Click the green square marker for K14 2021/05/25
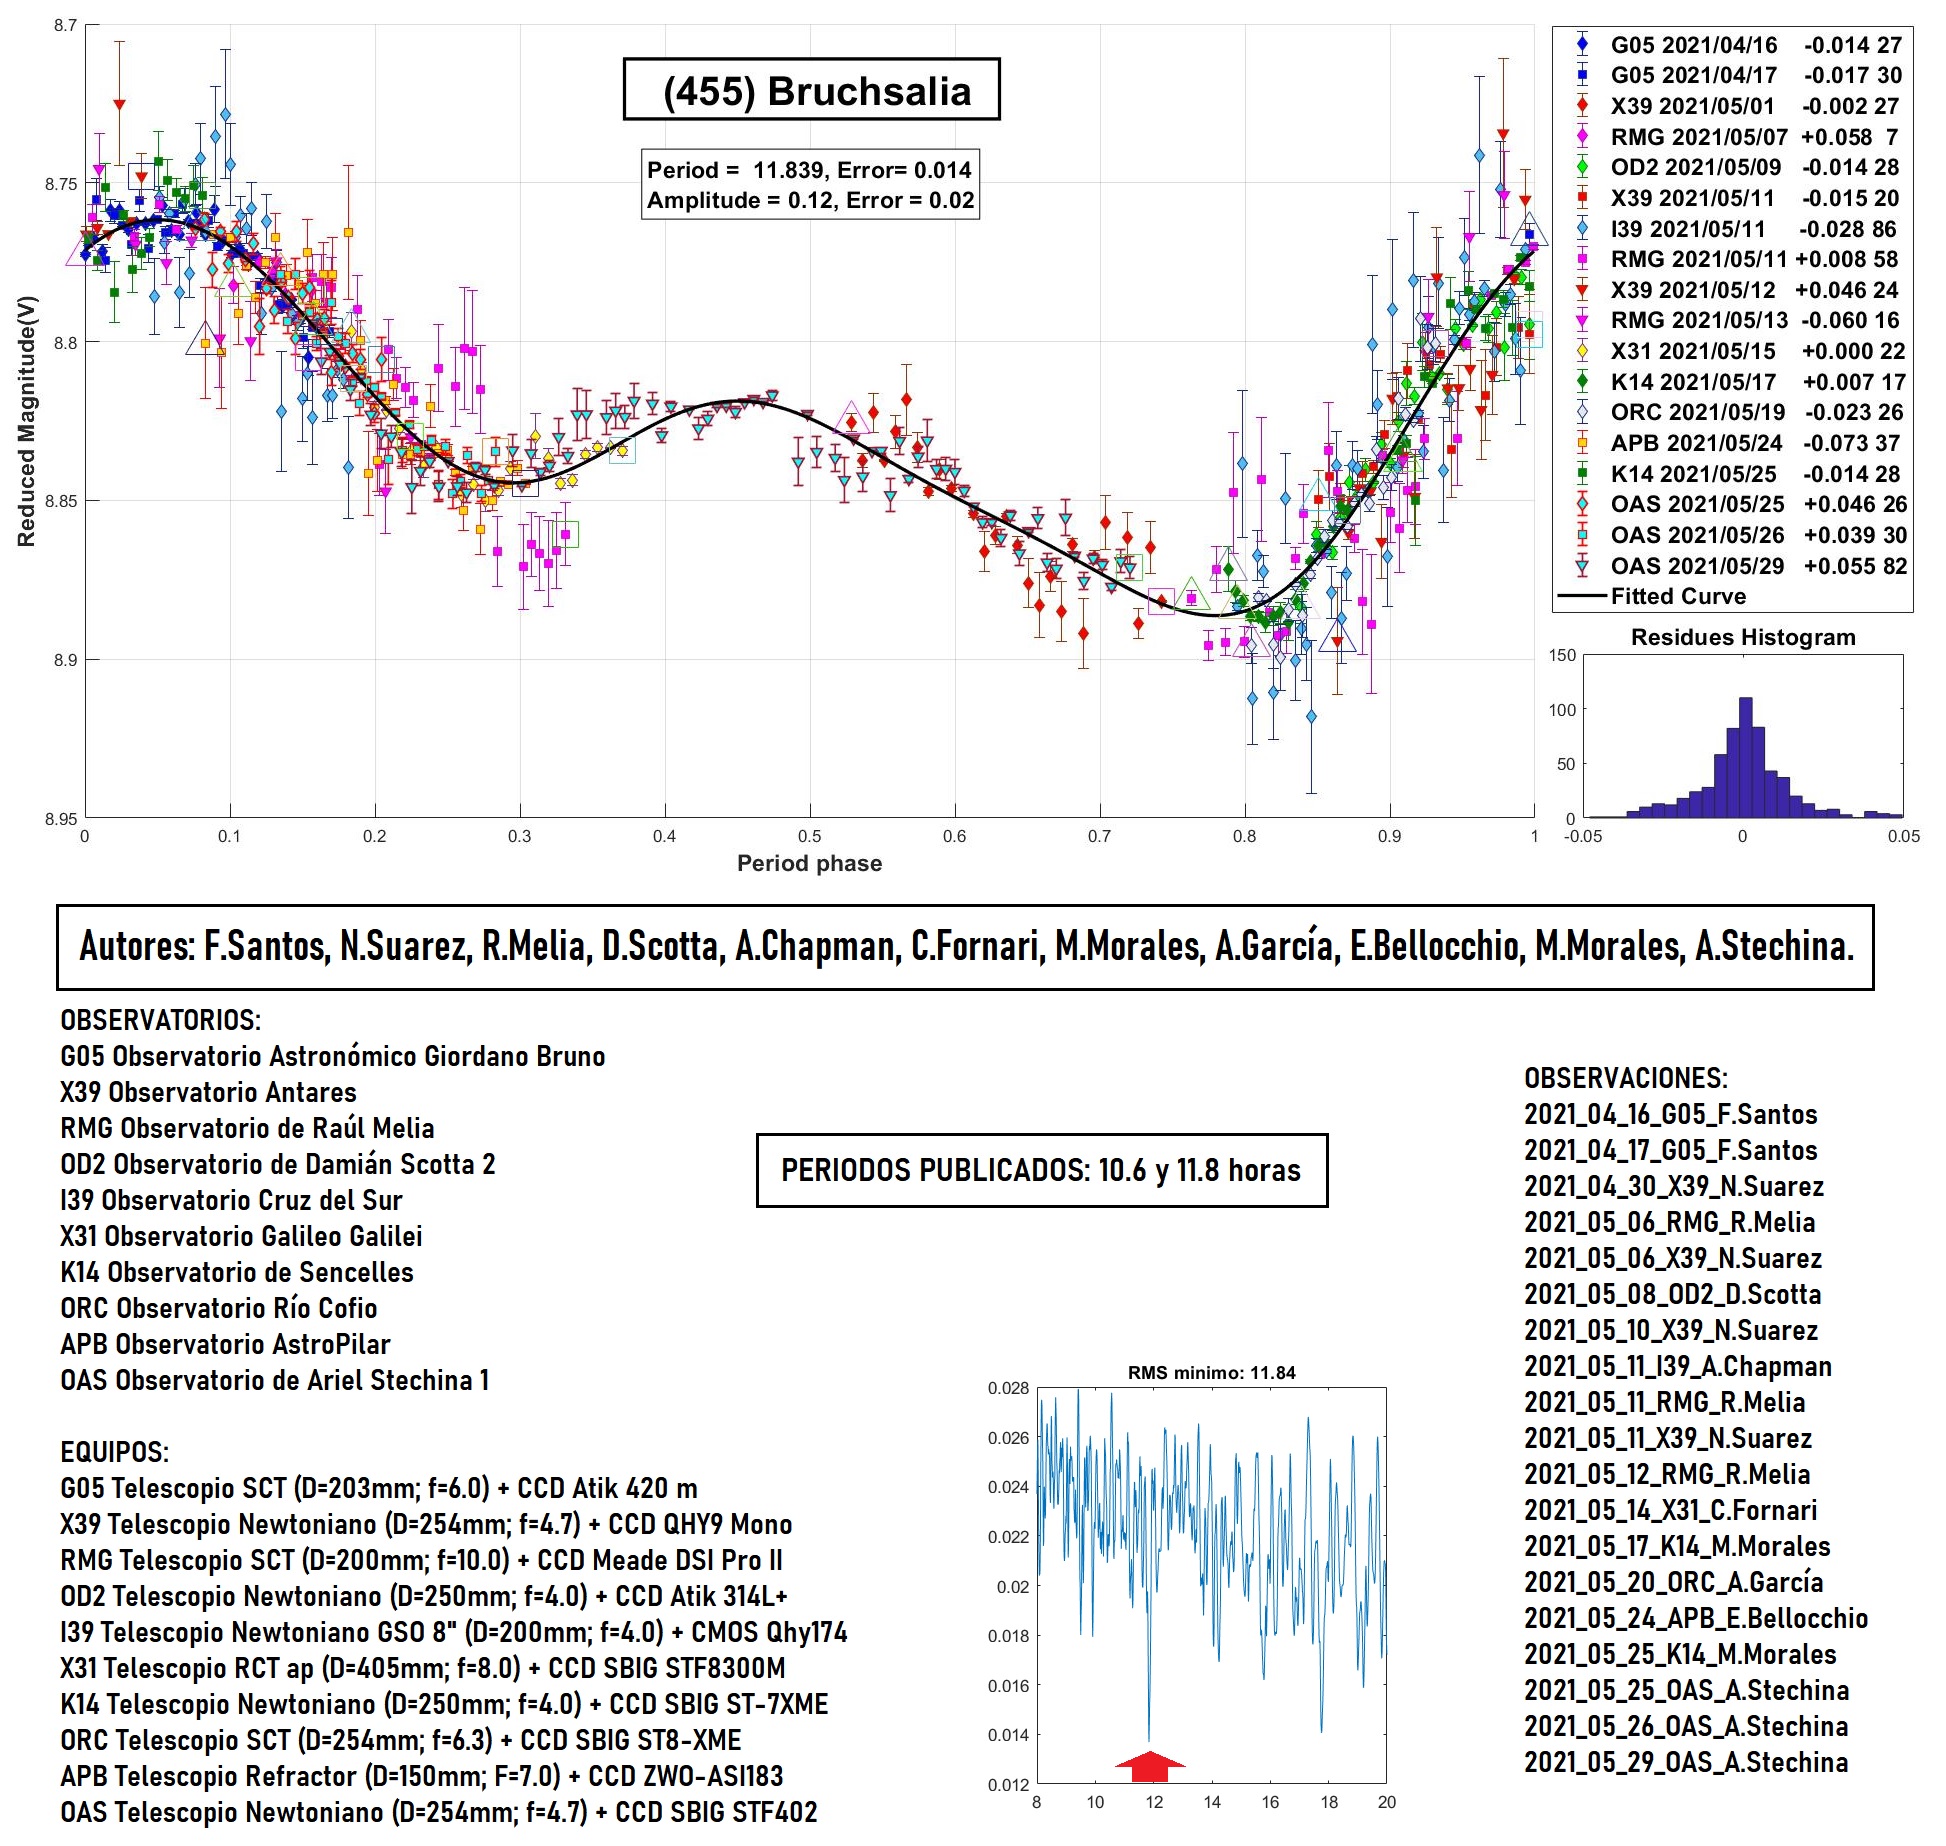This screenshot has height=1846, width=1946. click(1582, 473)
